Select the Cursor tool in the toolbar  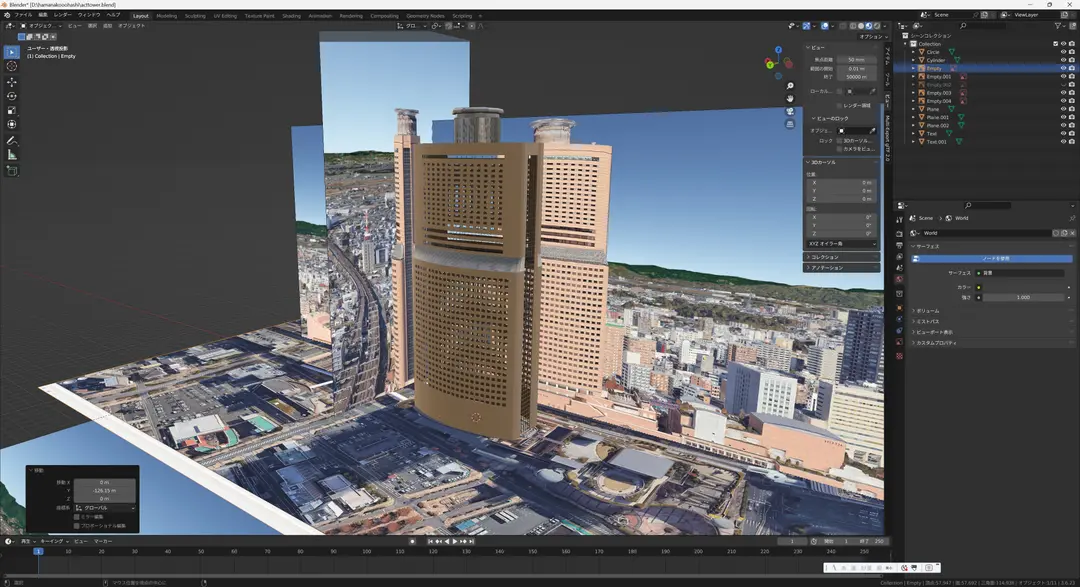[12, 66]
